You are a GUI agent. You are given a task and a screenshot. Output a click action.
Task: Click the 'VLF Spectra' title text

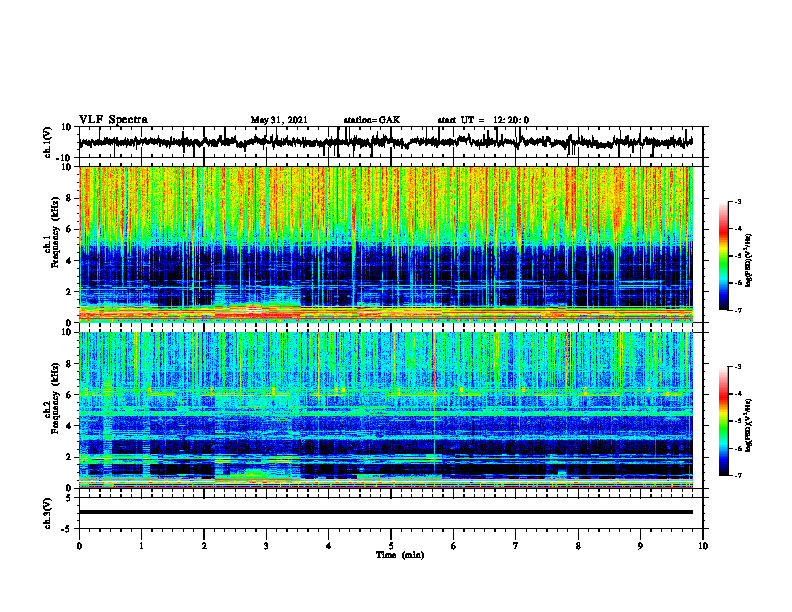click(x=113, y=120)
